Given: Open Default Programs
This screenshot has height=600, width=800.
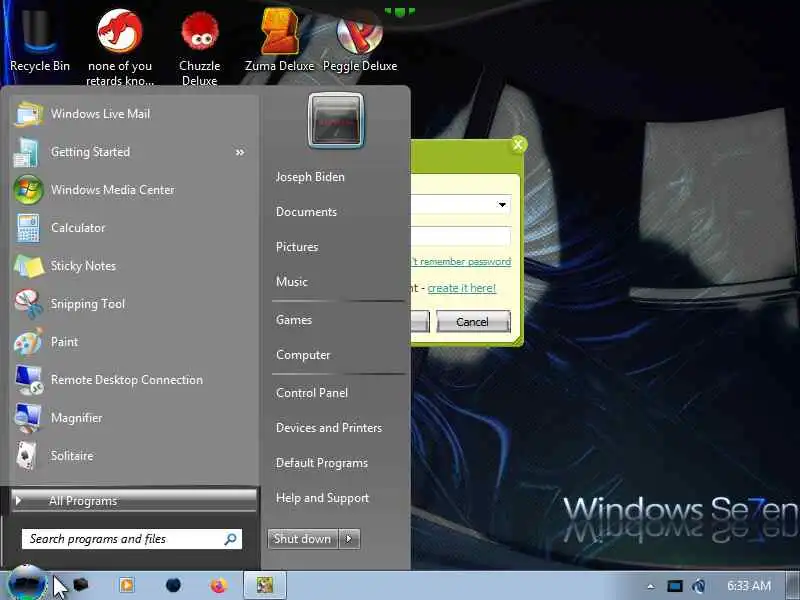Looking at the screenshot, I should pos(321,463).
